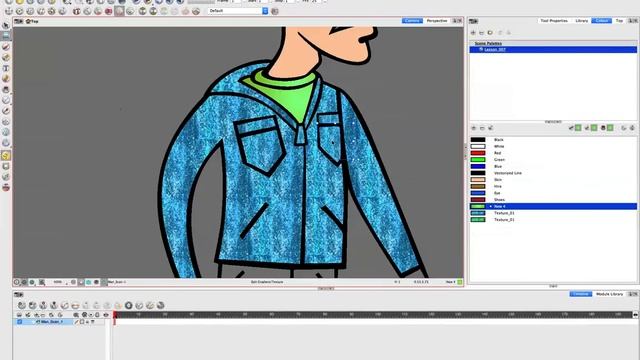Add a new palette with plus icon above Scene Palettes
The height and width of the screenshot is (360, 640).
click(x=473, y=33)
